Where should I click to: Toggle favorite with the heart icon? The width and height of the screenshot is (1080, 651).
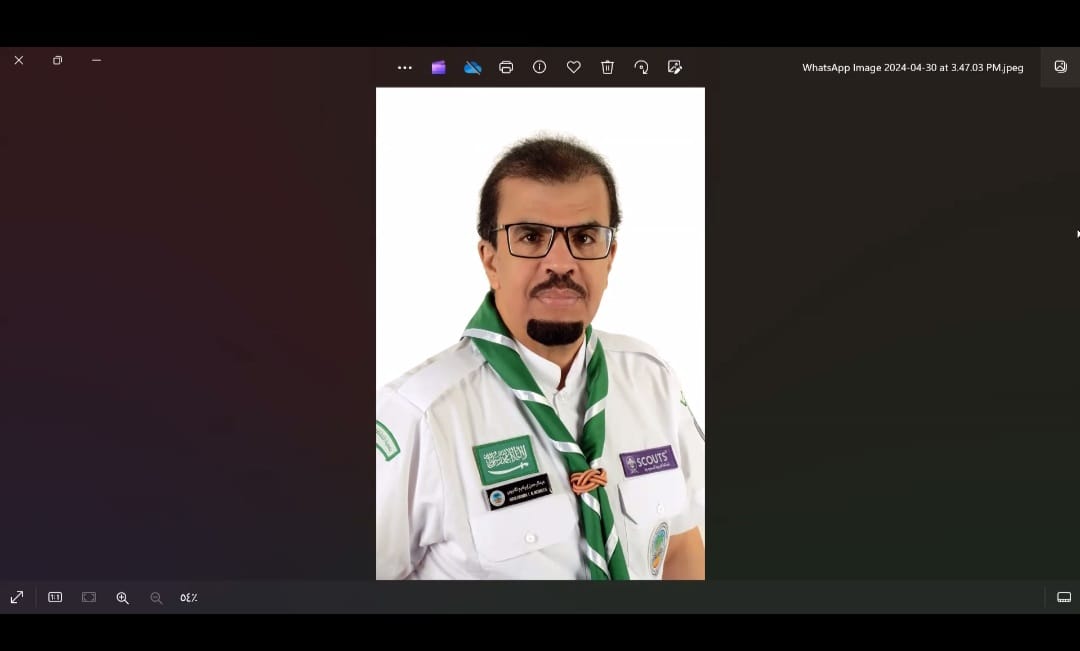pos(574,67)
